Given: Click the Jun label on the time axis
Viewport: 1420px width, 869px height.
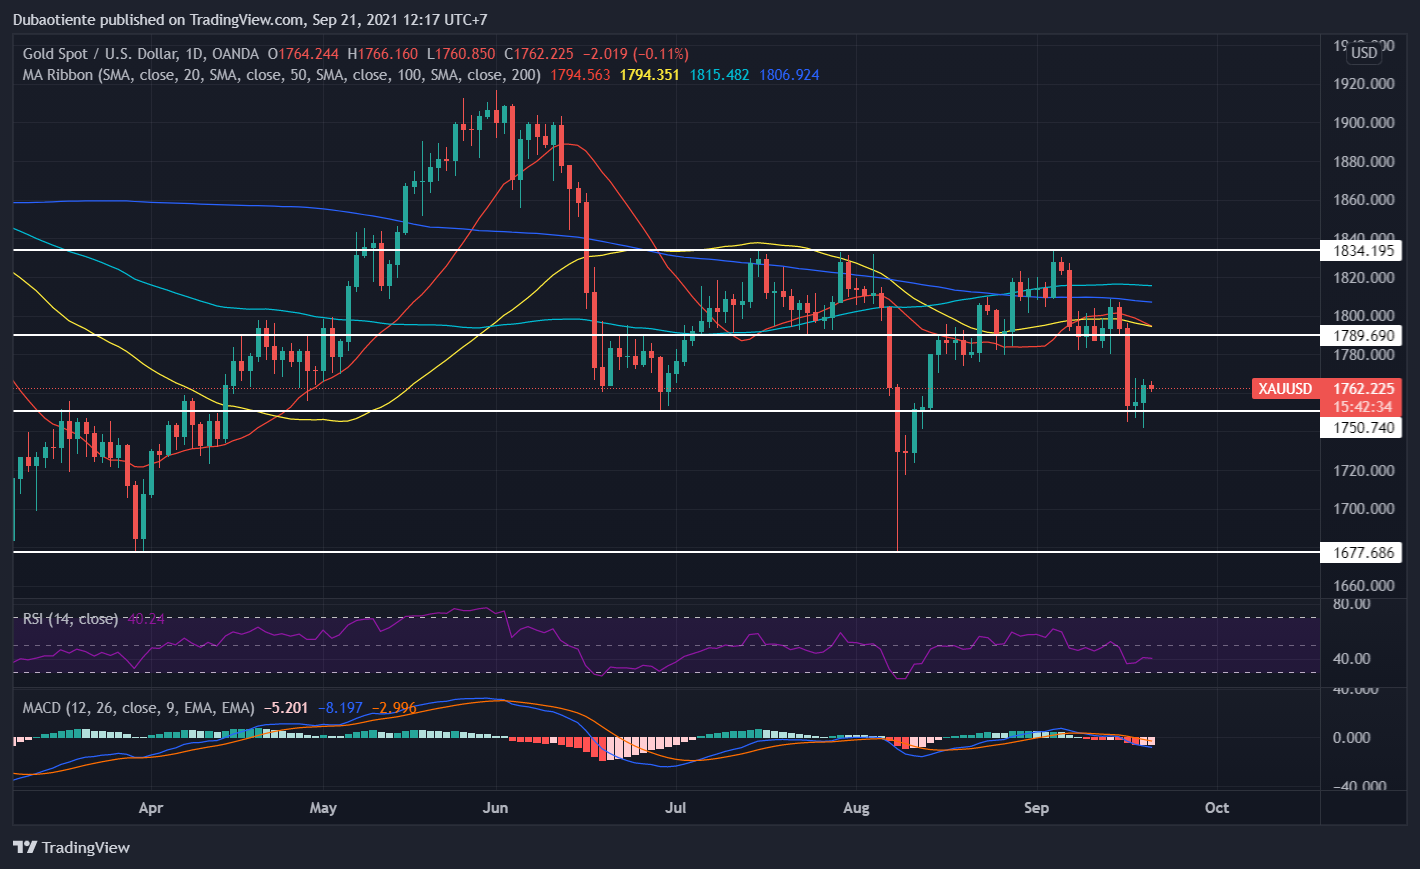Looking at the screenshot, I should pos(495,808).
